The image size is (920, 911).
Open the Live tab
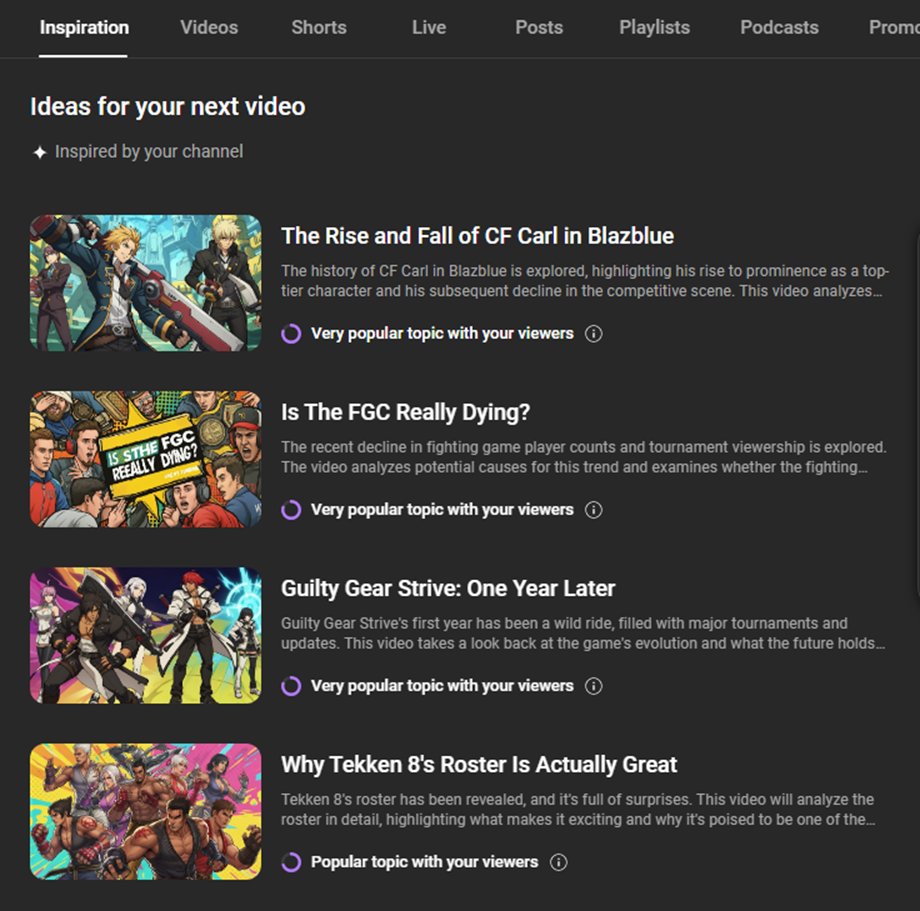429,28
